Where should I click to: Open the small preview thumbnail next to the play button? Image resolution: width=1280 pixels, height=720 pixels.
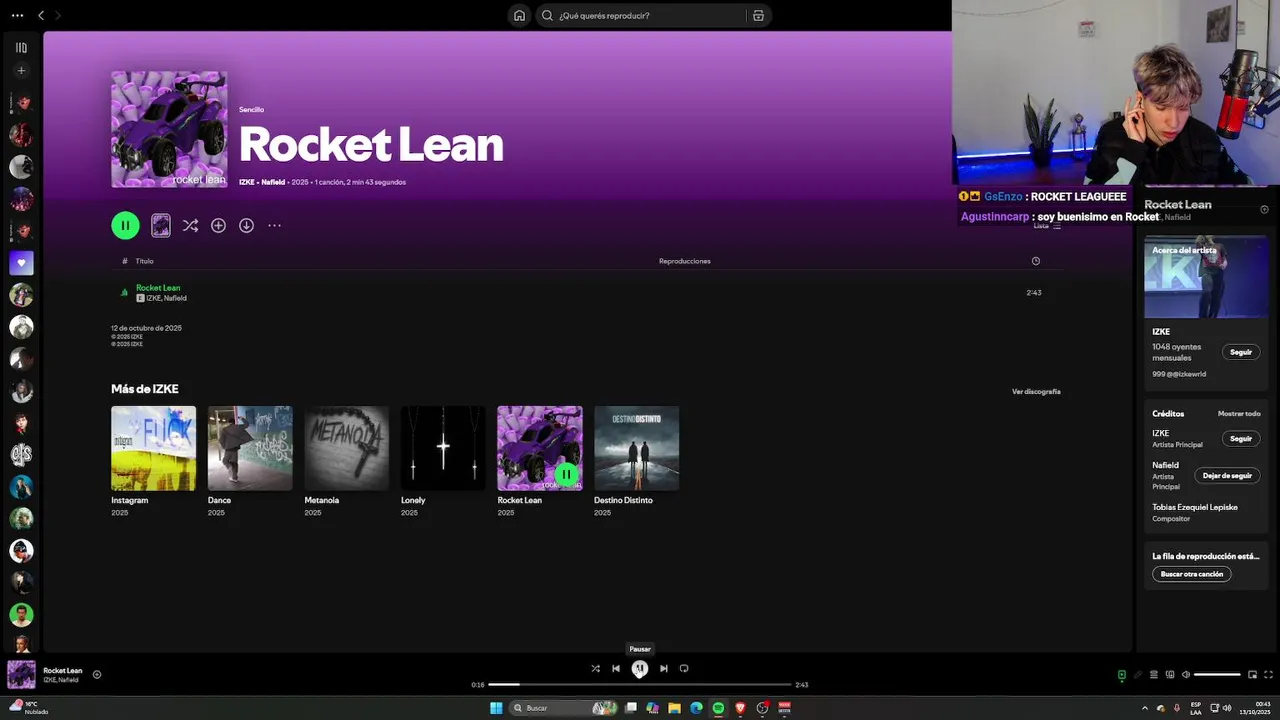click(160, 226)
